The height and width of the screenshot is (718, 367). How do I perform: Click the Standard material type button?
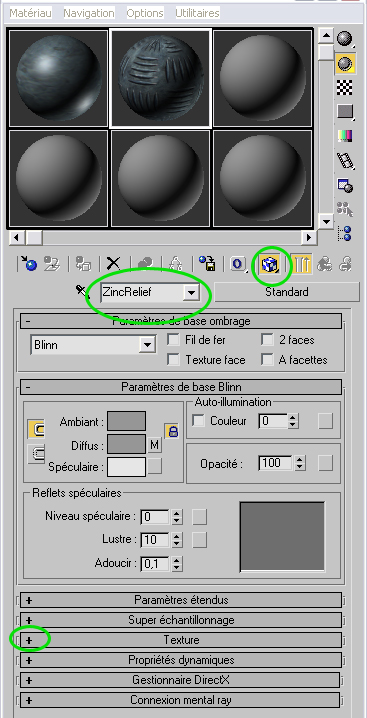287,292
